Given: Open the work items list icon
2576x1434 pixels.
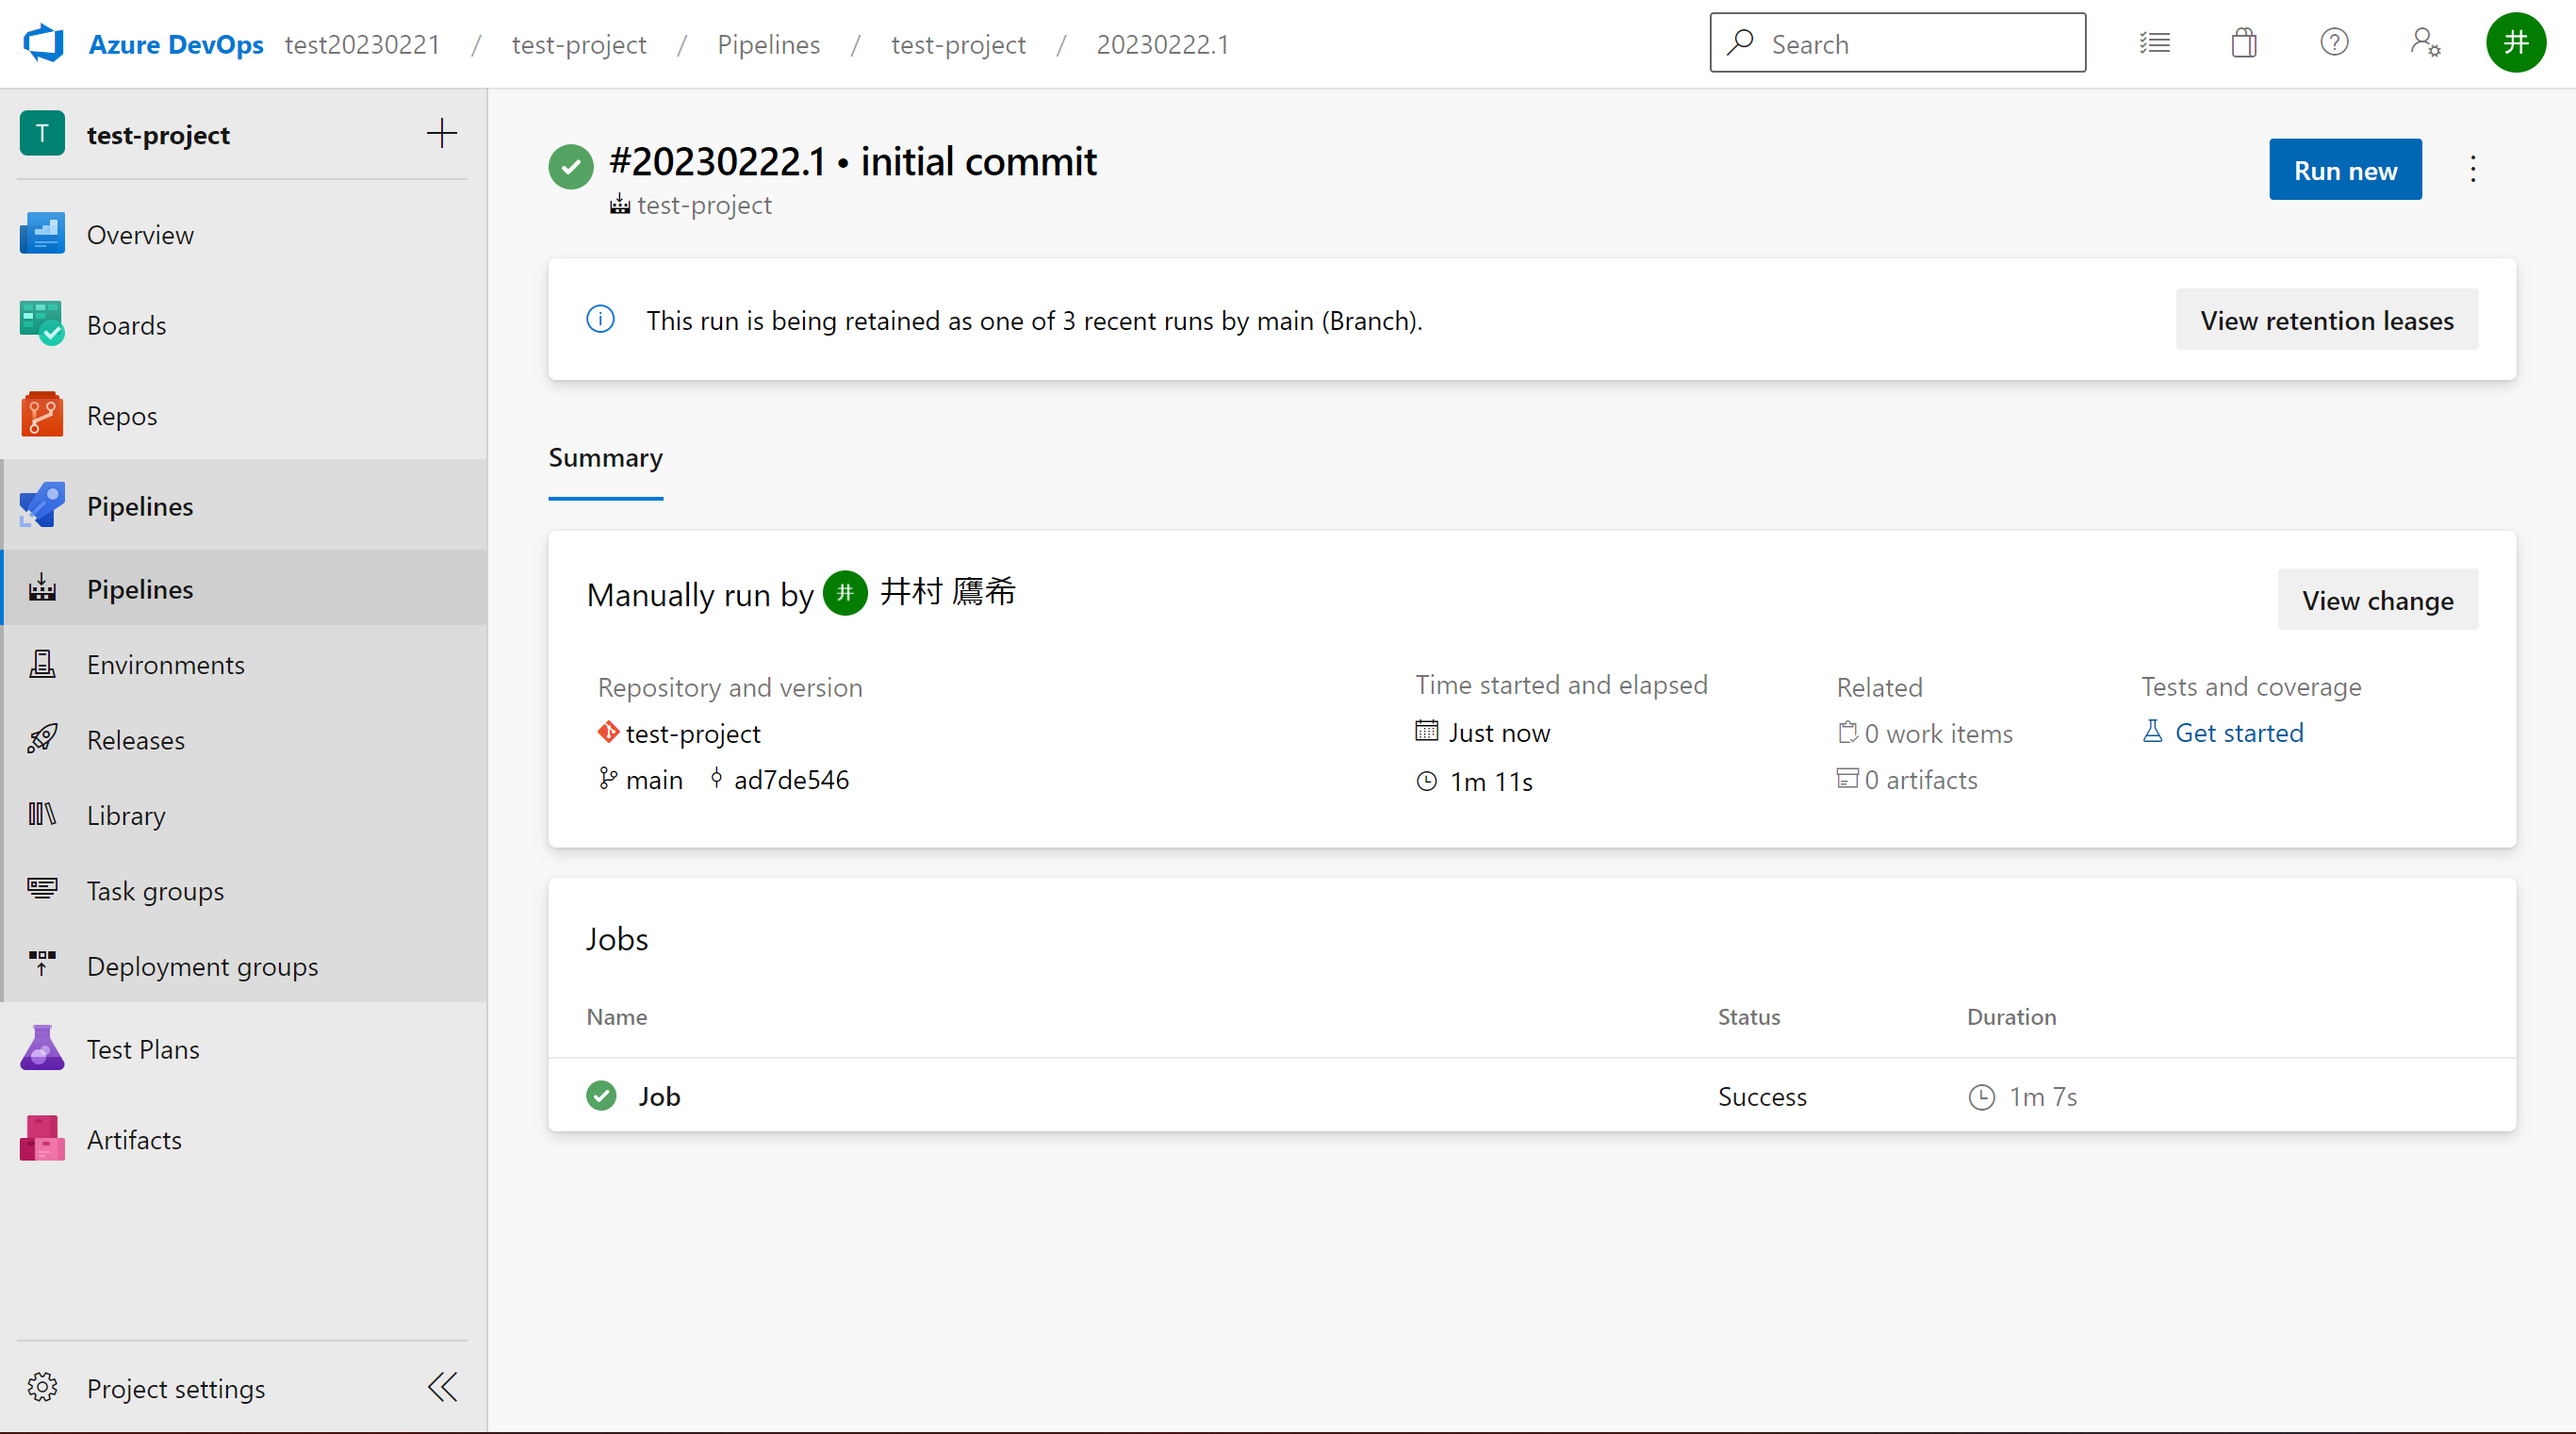Looking at the screenshot, I should tap(2154, 43).
